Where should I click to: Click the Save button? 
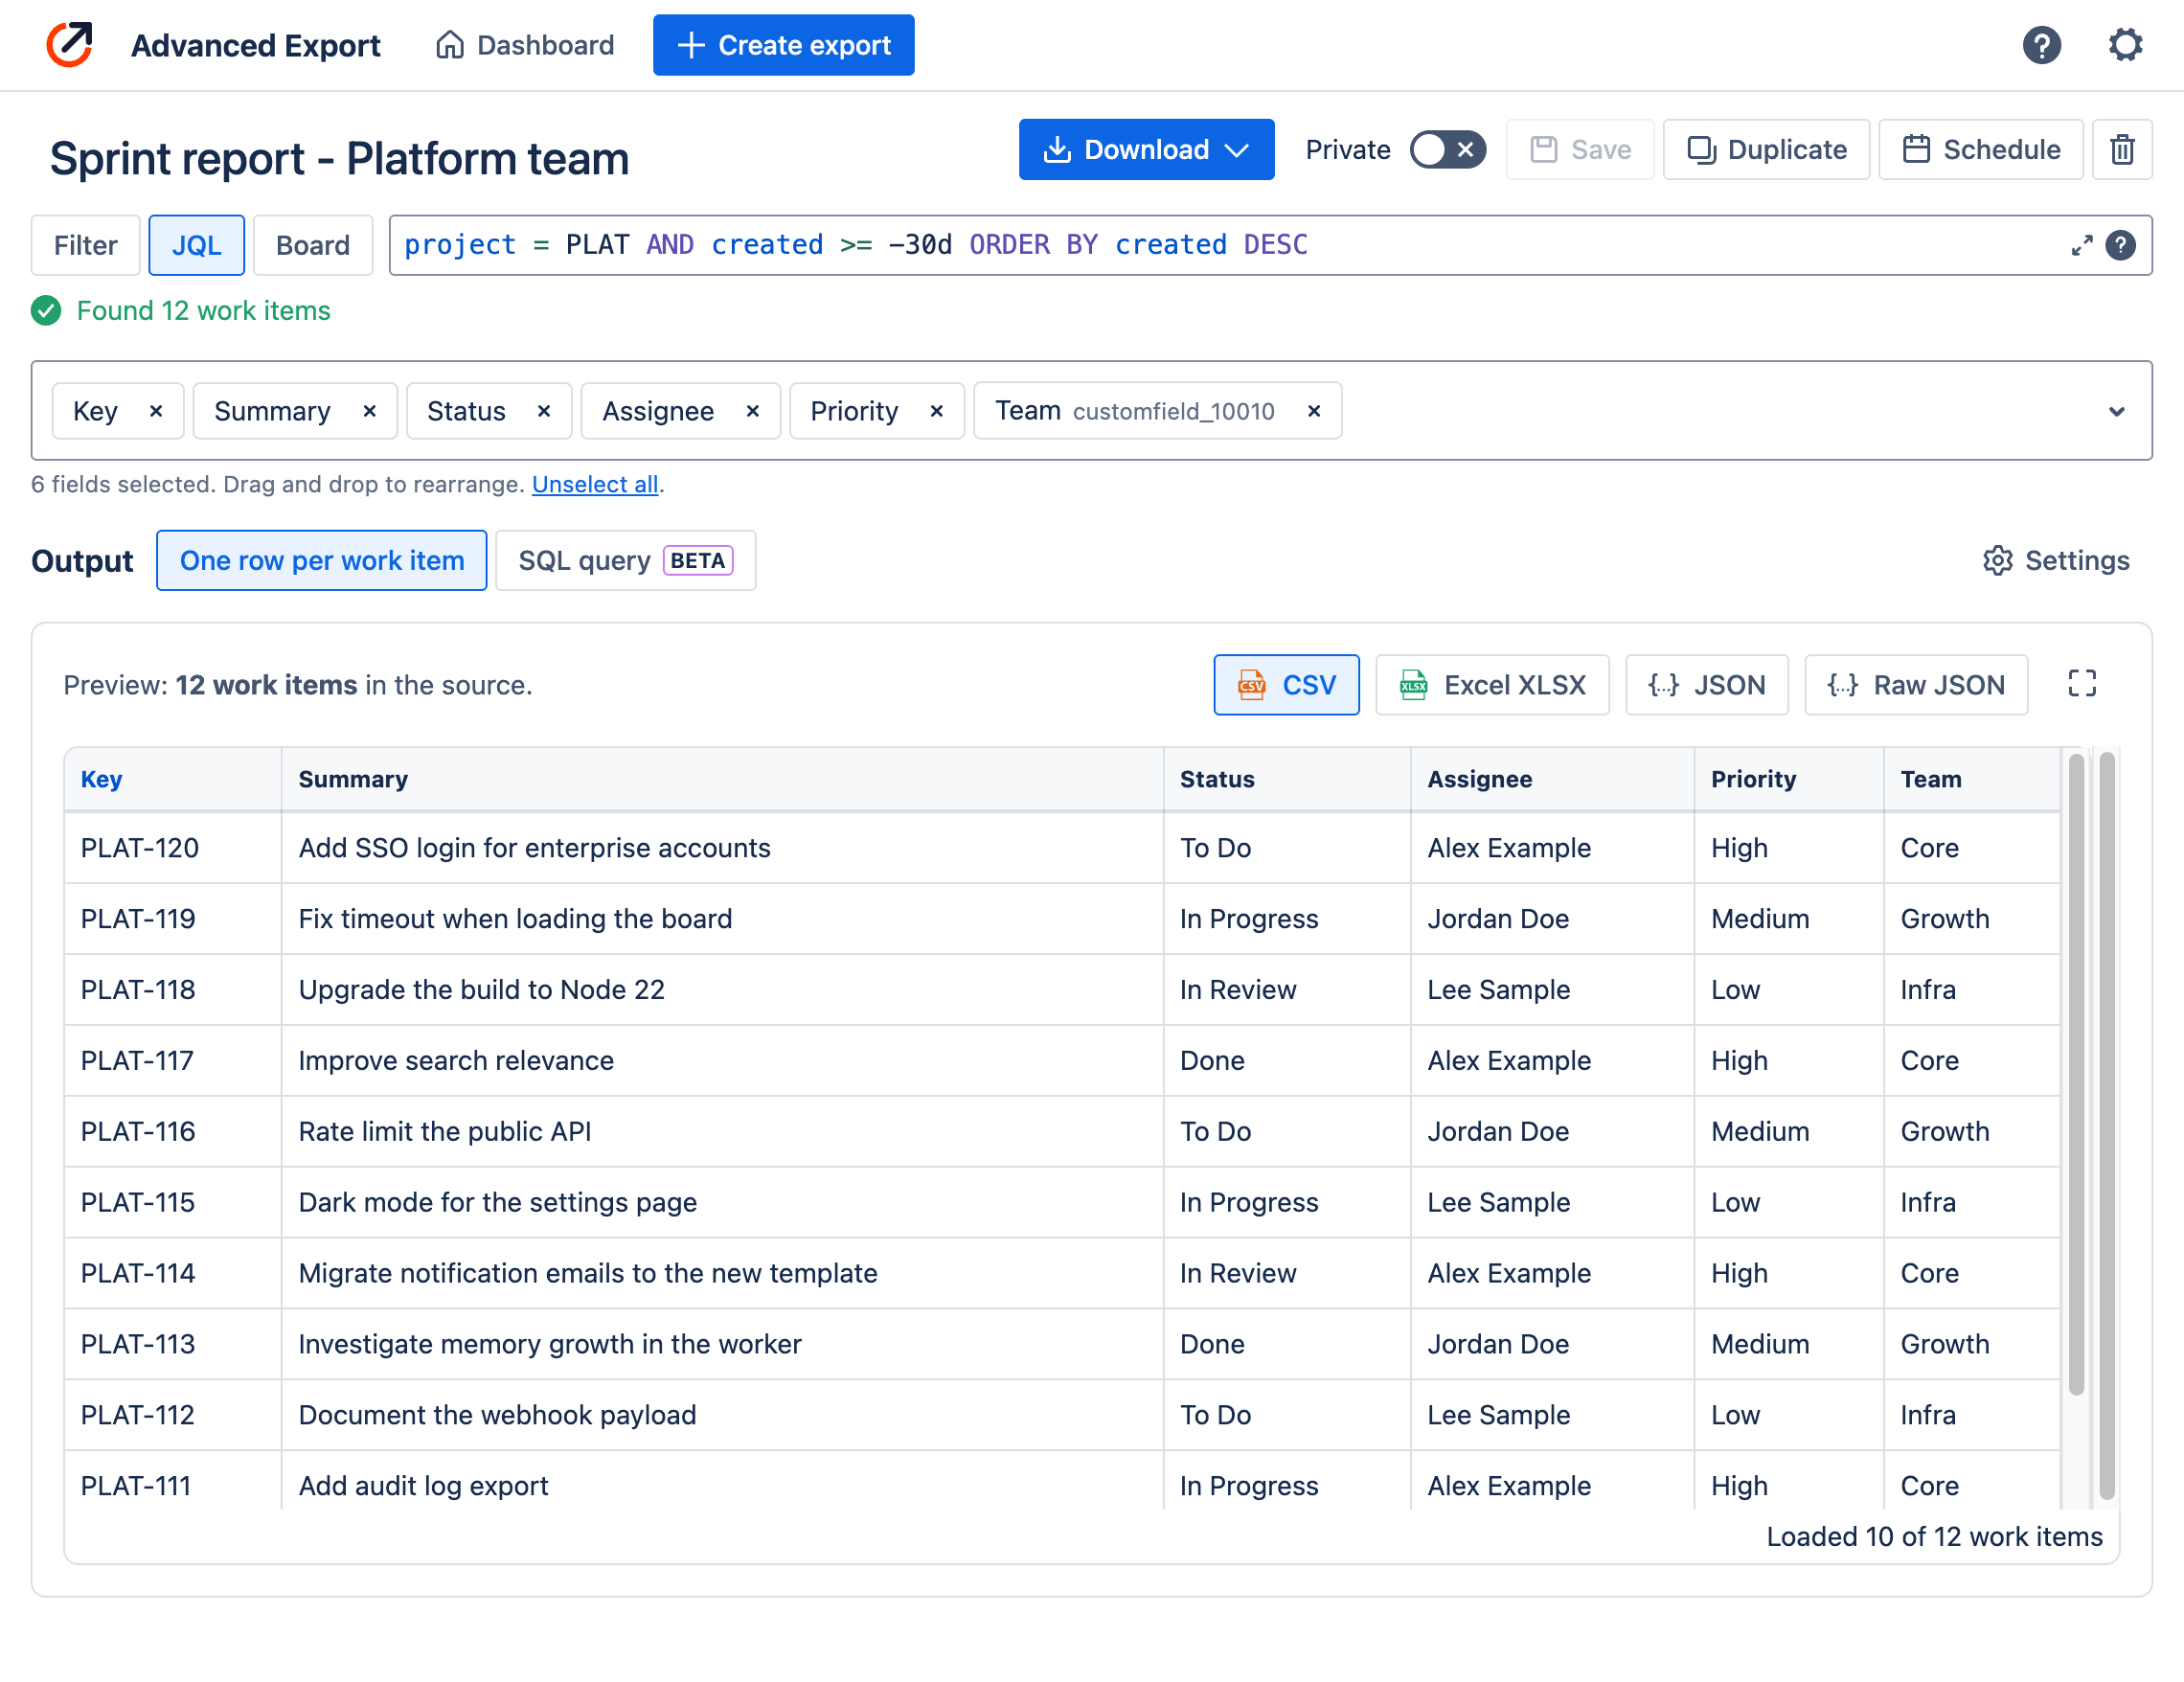click(x=1580, y=149)
